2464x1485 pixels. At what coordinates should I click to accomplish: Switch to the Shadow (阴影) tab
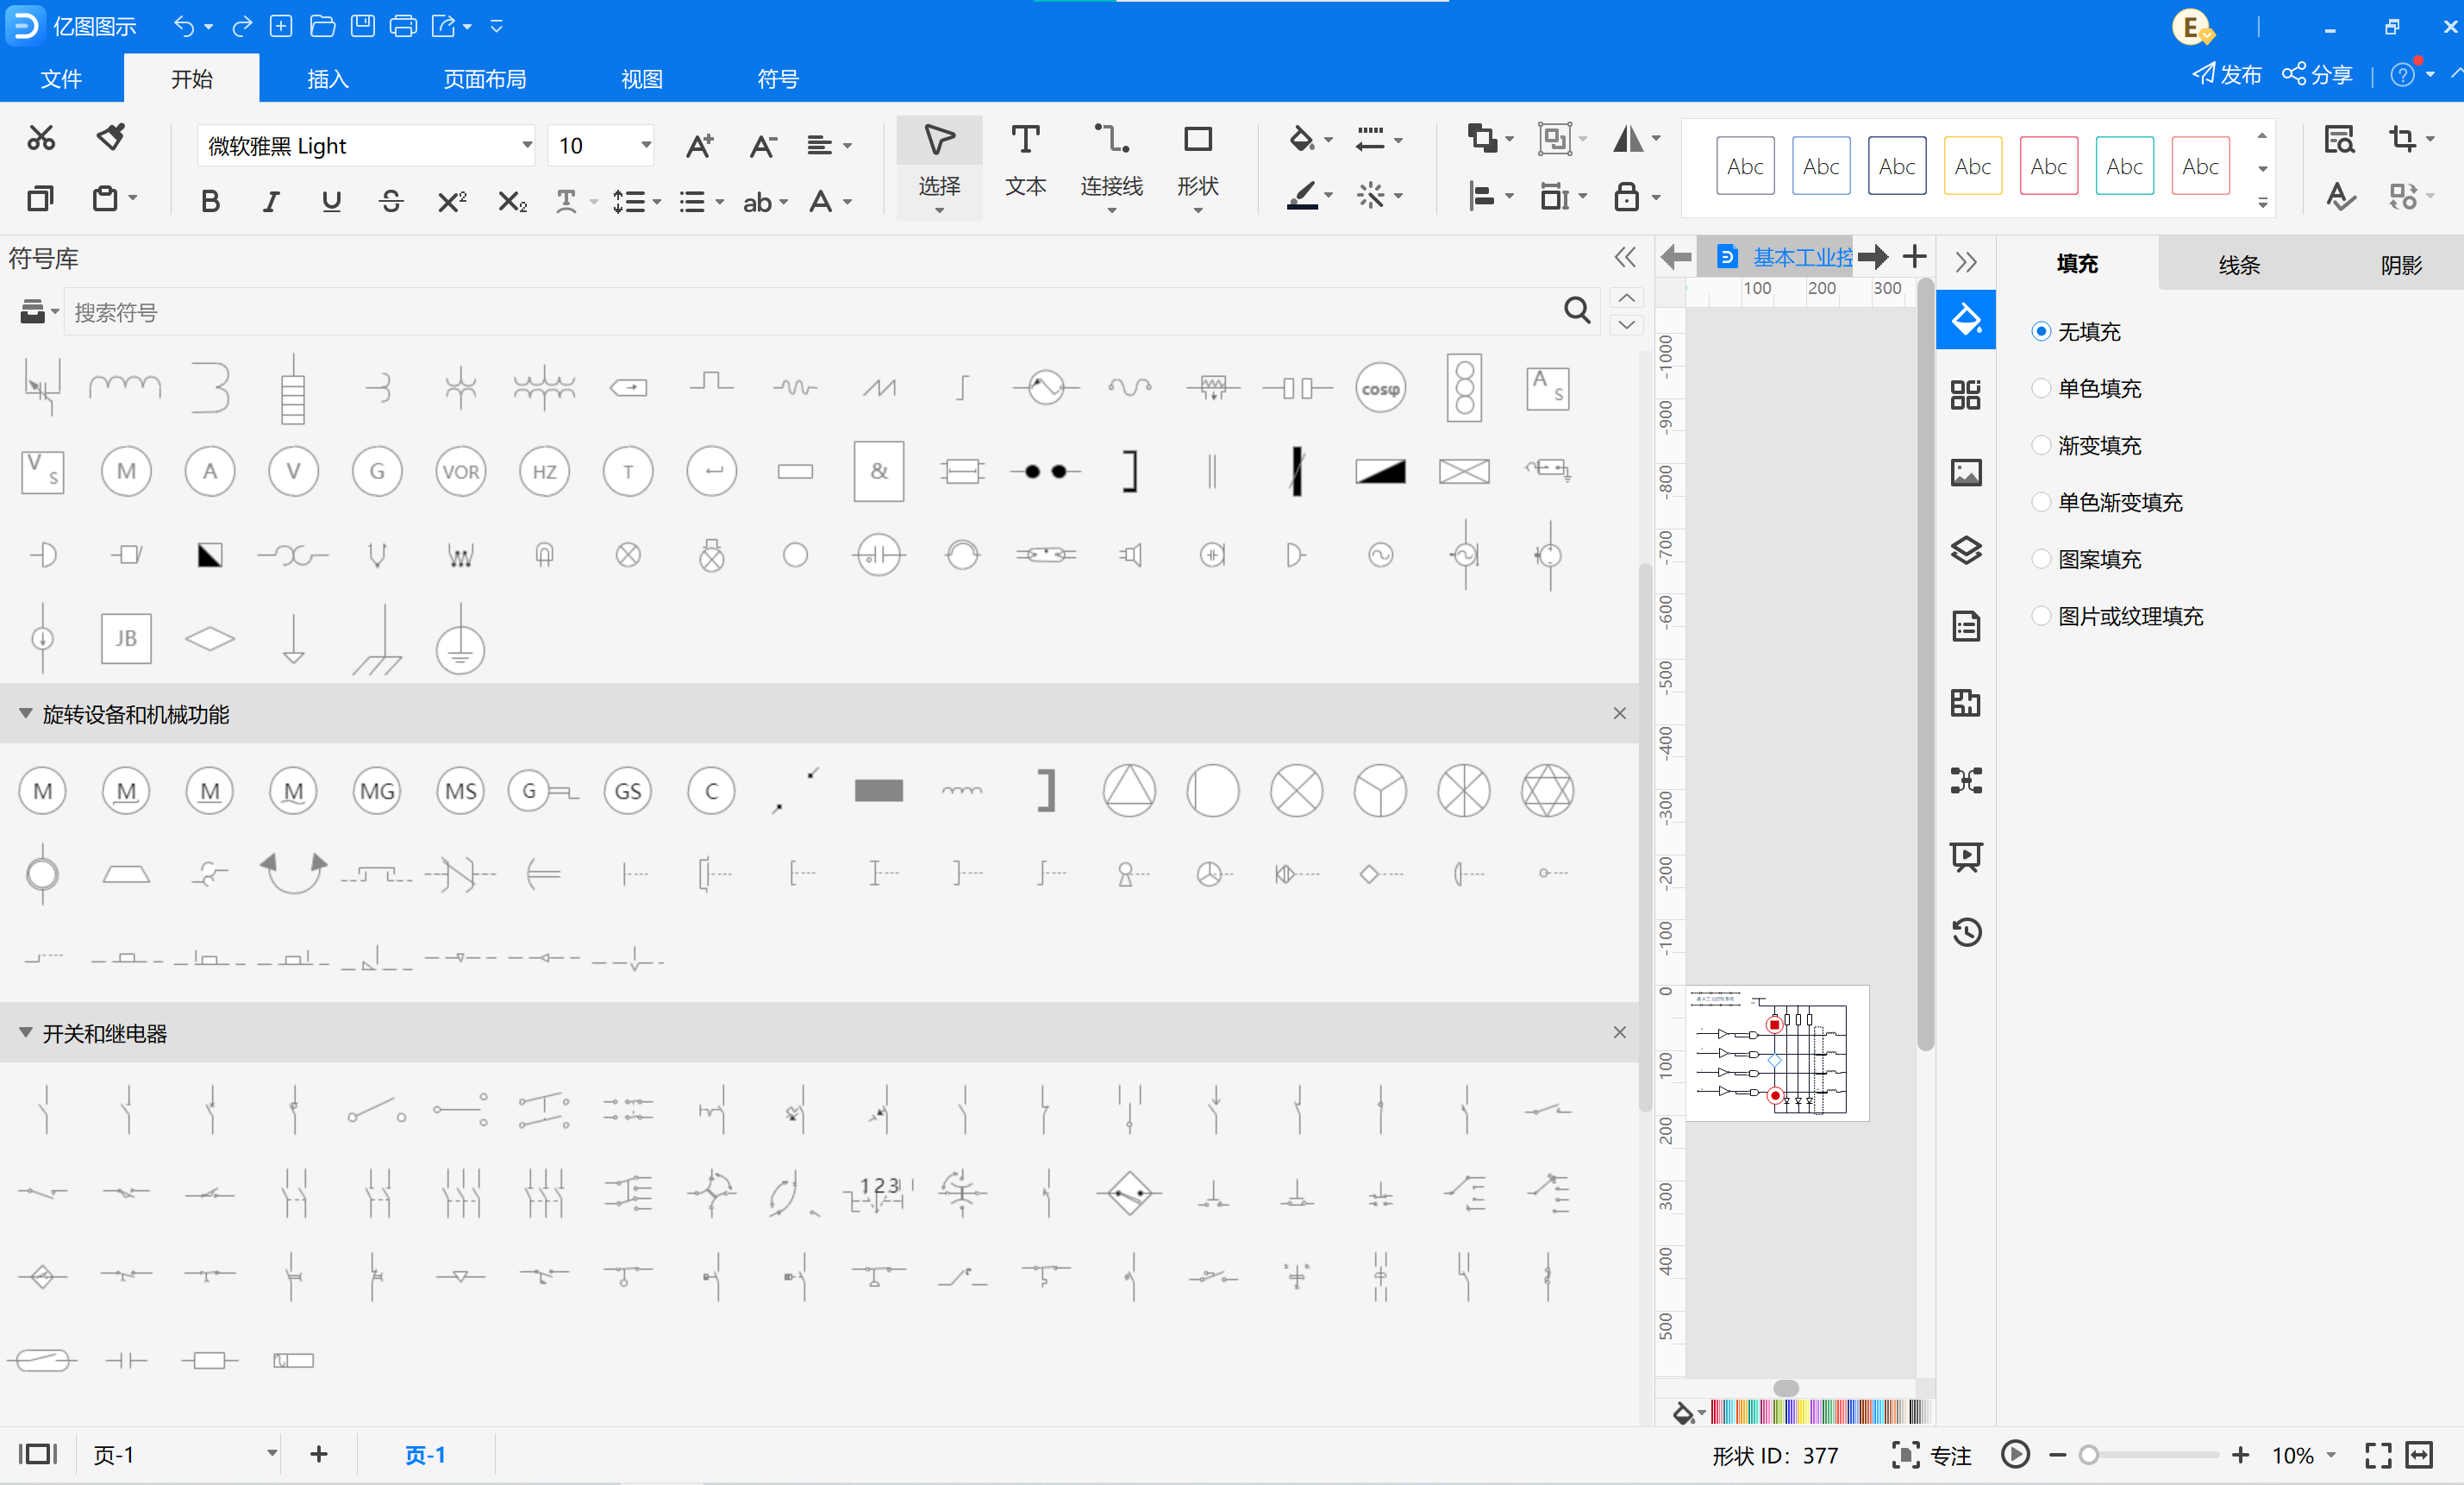[2400, 264]
